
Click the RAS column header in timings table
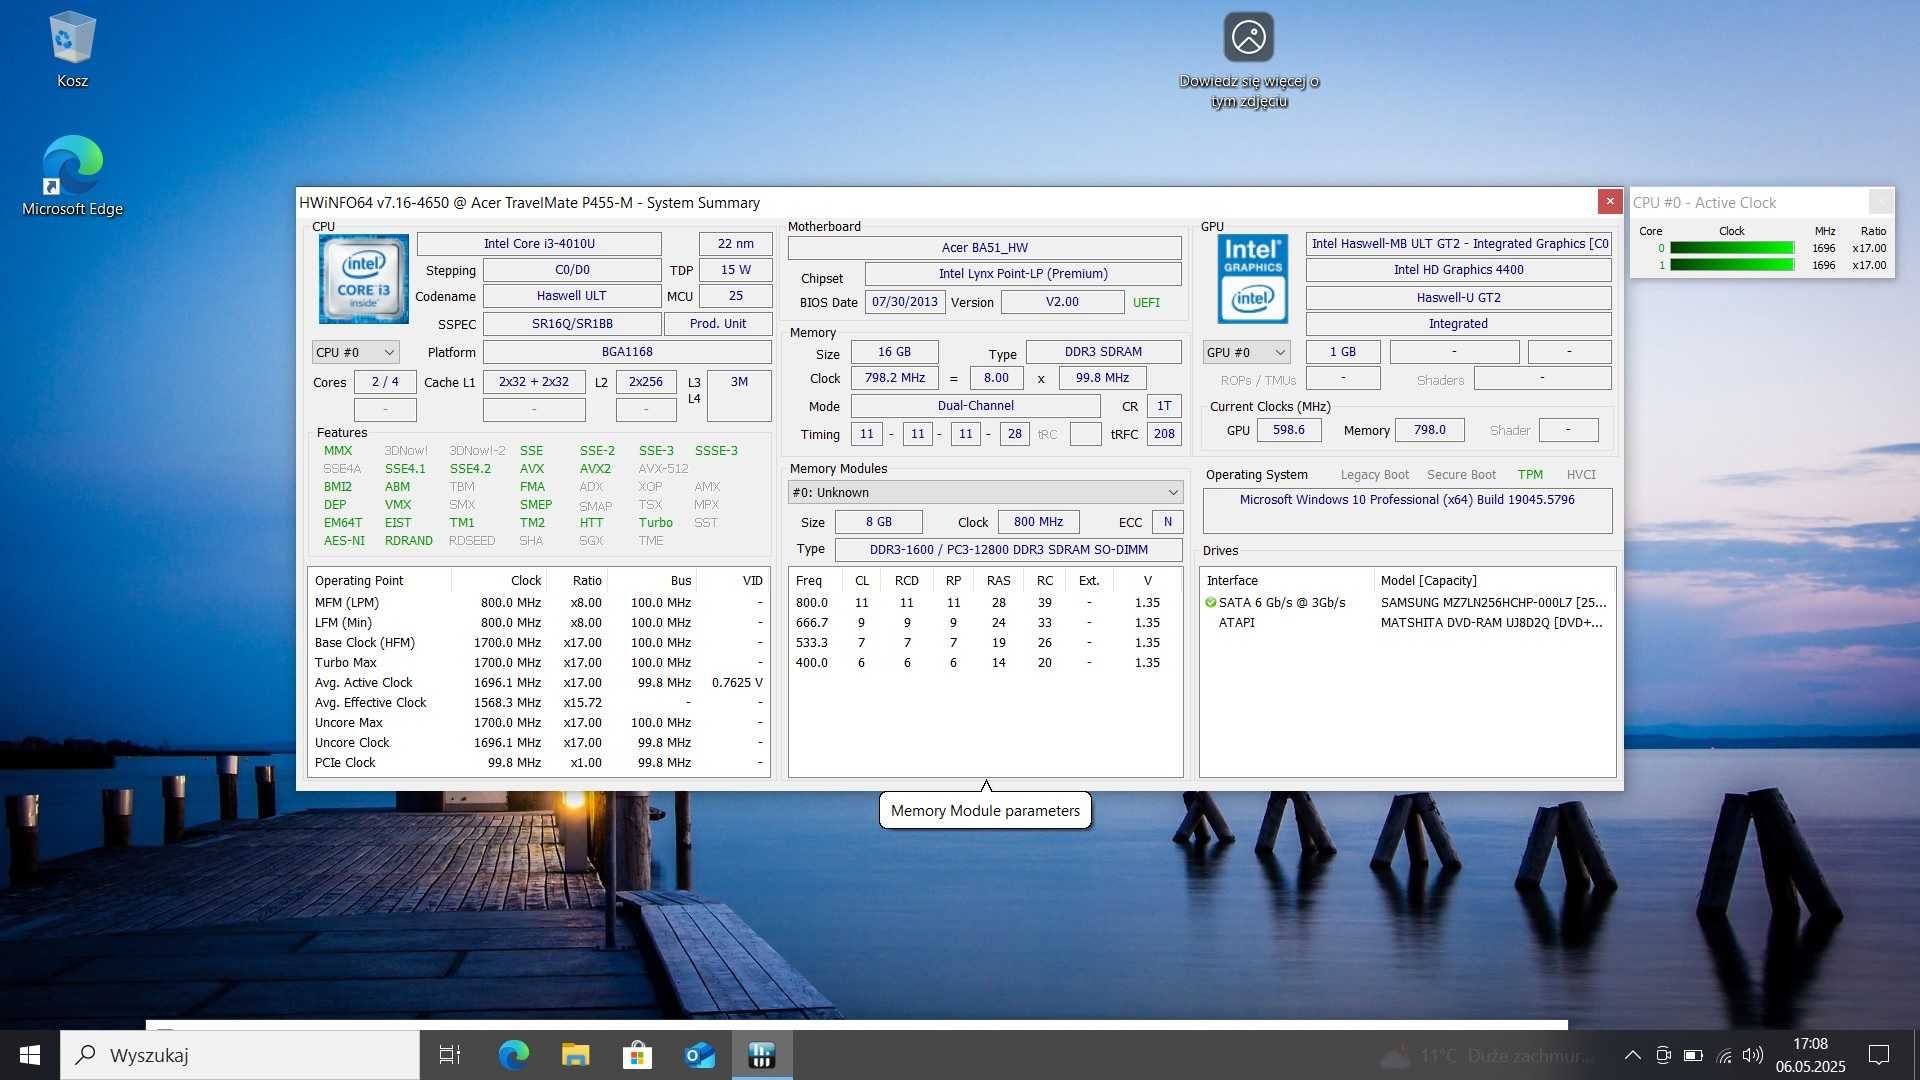coord(998,581)
